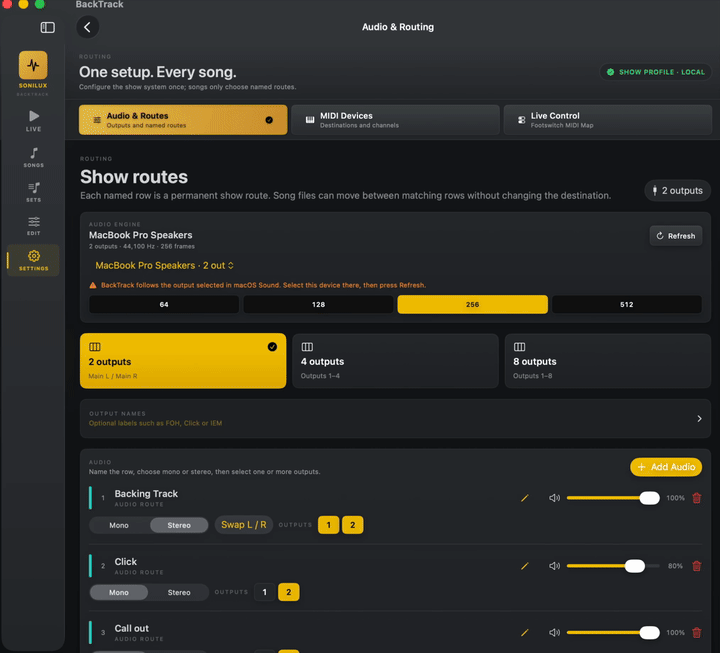Set buffer size to 512 frames
Image resolution: width=720 pixels, height=653 pixels.
[627, 304]
